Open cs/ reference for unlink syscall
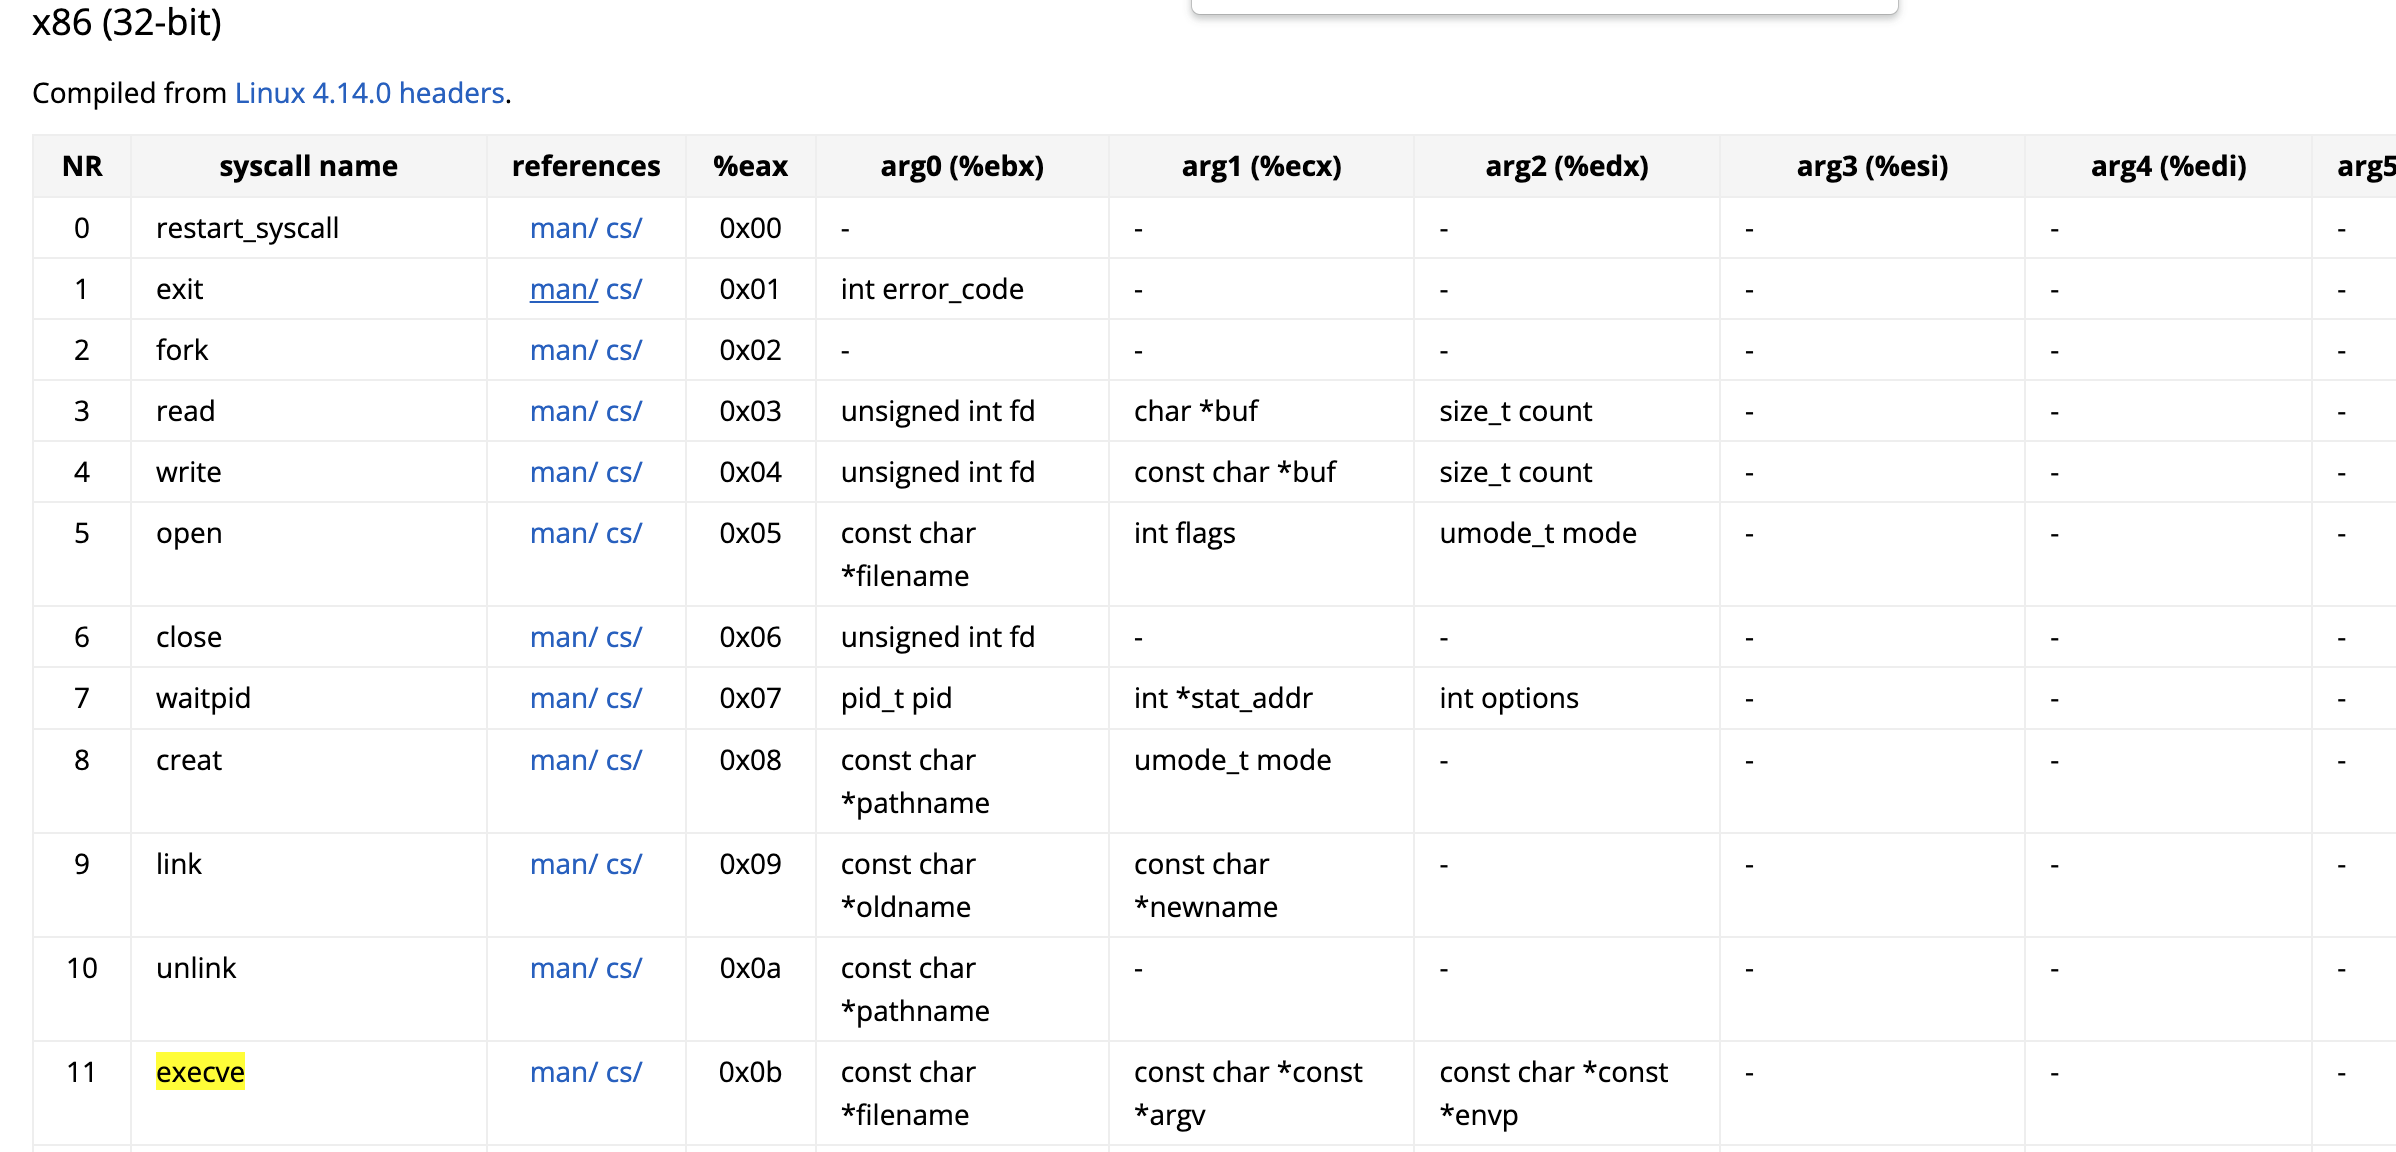This screenshot has height=1152, width=2396. (624, 968)
